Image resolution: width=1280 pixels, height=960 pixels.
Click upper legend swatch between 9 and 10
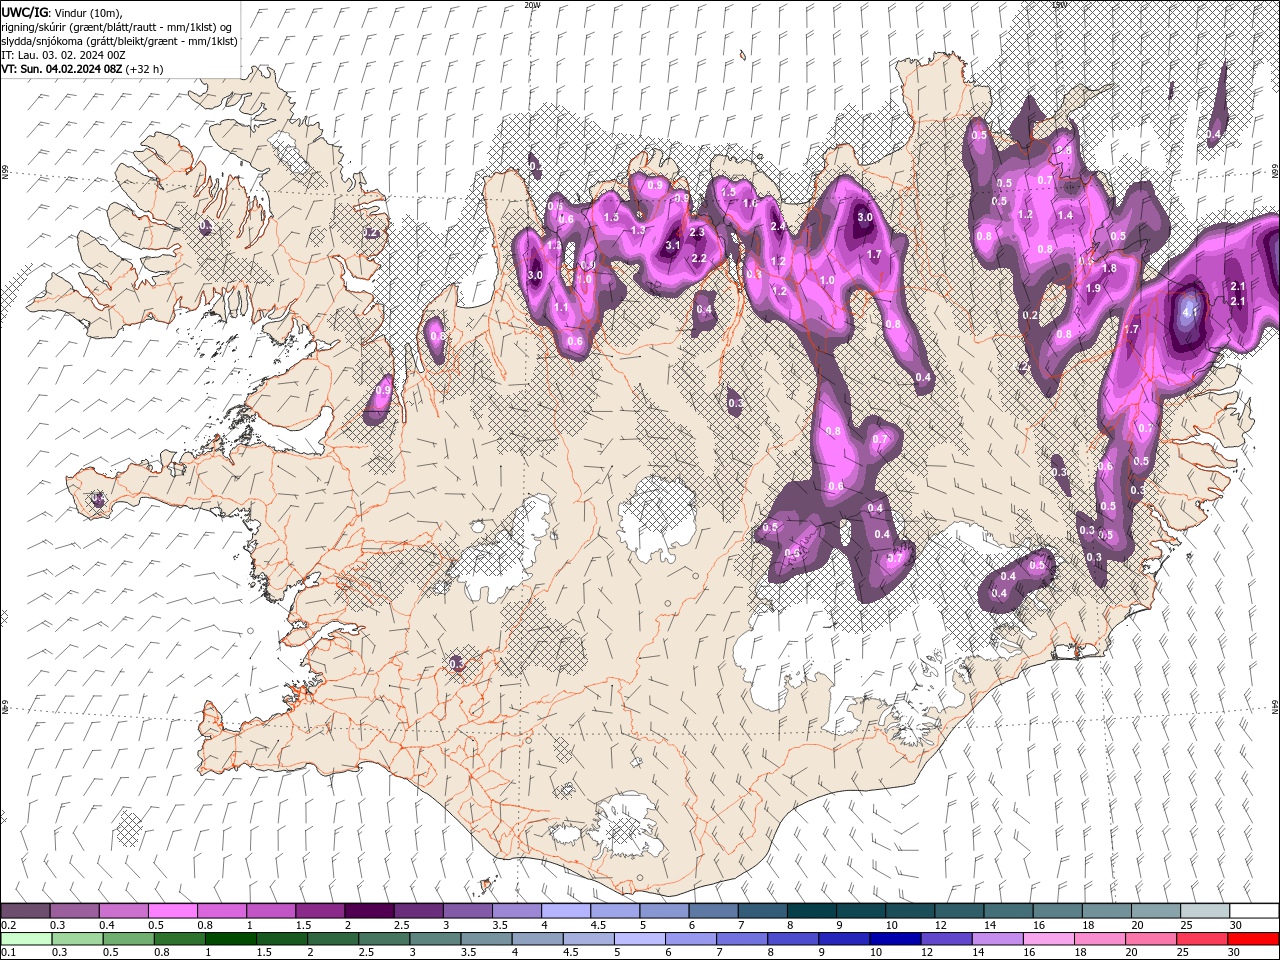862,911
